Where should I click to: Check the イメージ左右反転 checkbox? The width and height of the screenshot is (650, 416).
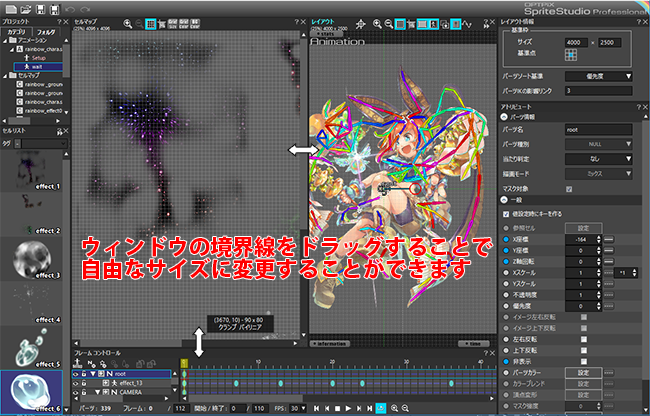584,317
